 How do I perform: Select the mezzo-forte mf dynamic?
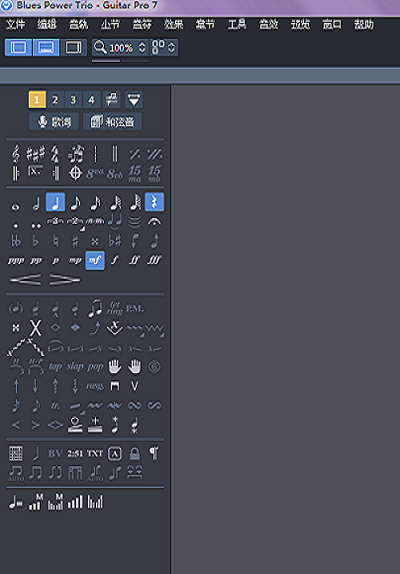(x=95, y=260)
